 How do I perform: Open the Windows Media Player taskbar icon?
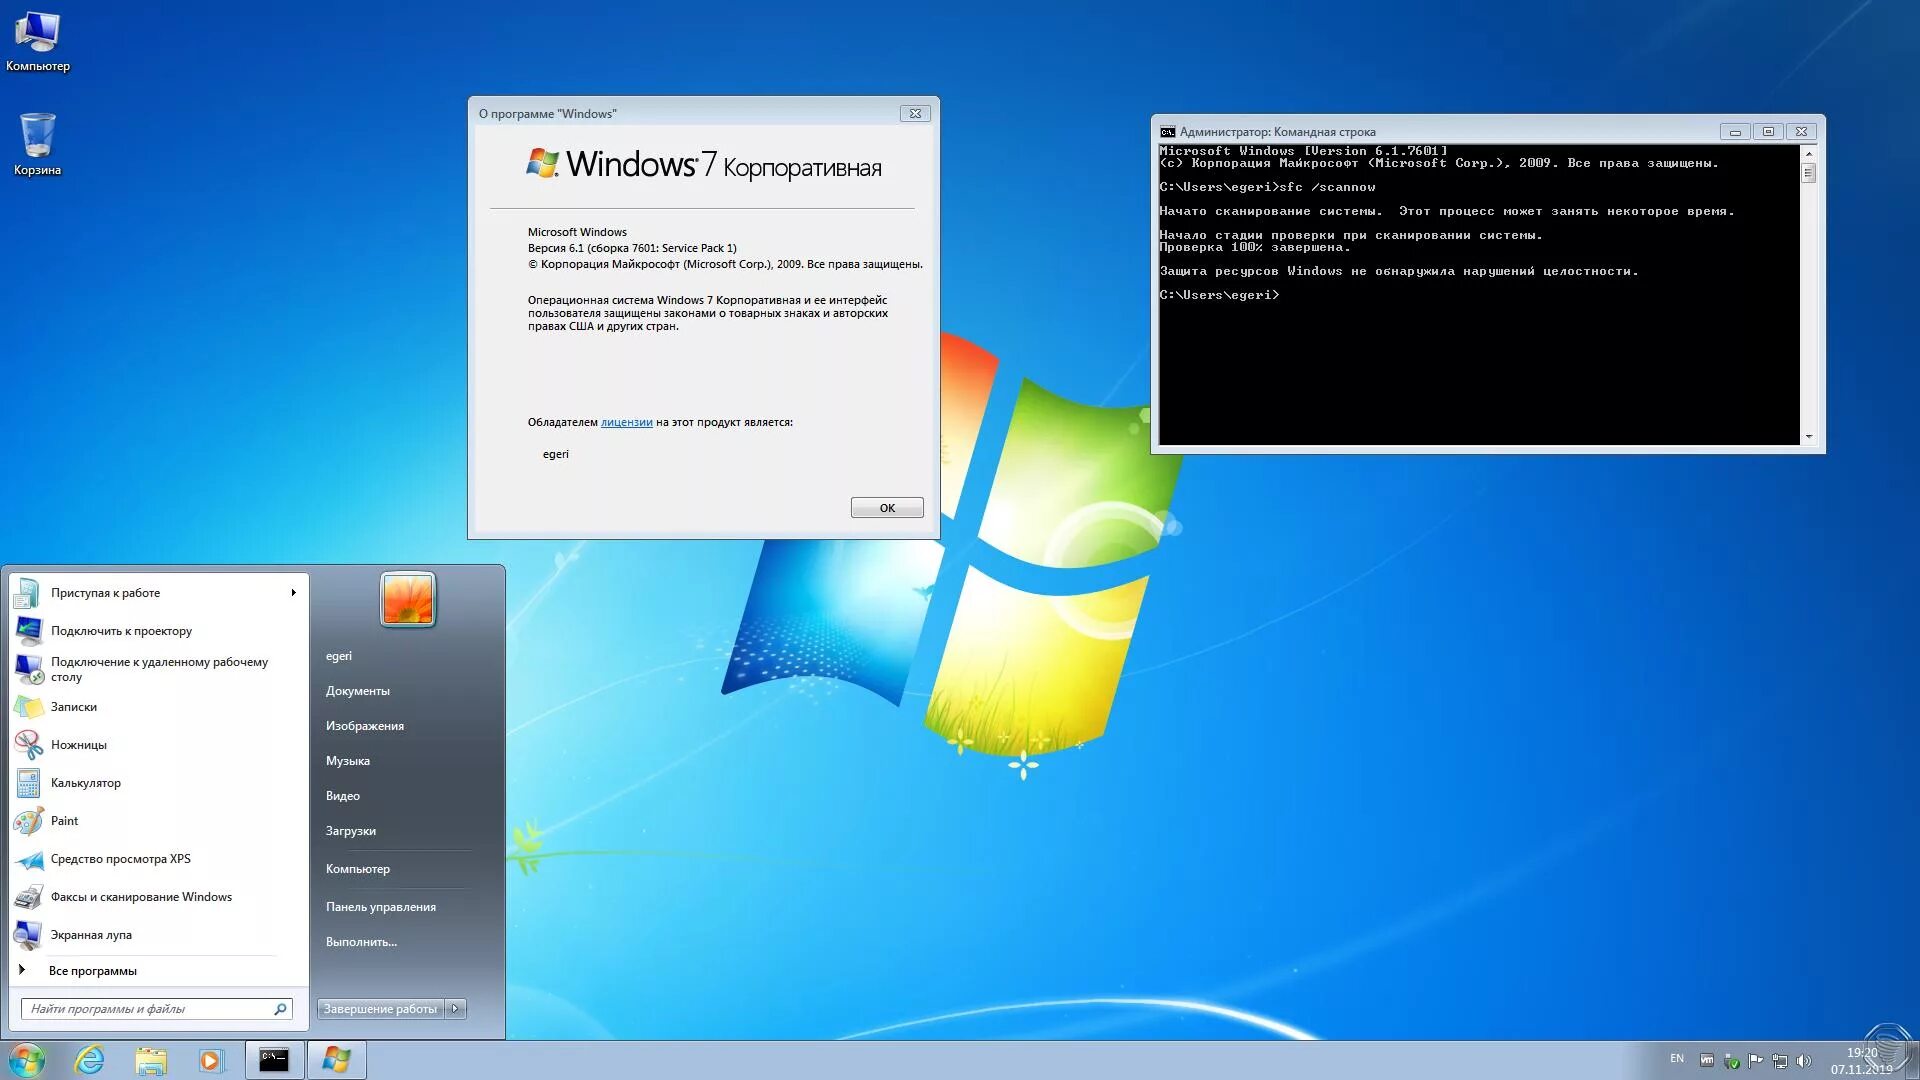point(211,1060)
